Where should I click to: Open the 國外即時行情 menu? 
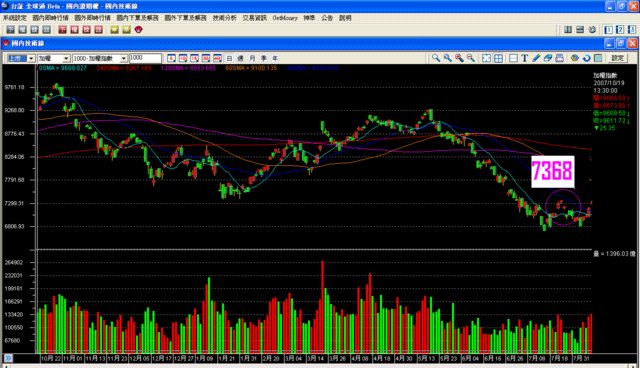pyautogui.click(x=93, y=18)
